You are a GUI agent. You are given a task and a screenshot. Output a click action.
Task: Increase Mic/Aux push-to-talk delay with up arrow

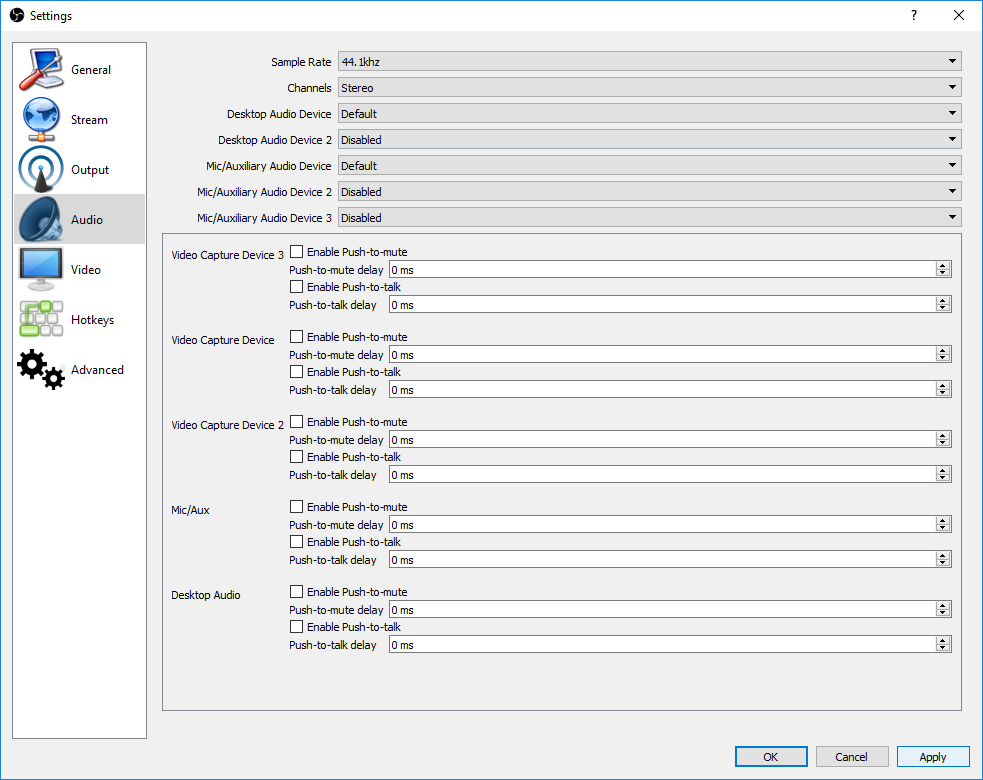942,556
